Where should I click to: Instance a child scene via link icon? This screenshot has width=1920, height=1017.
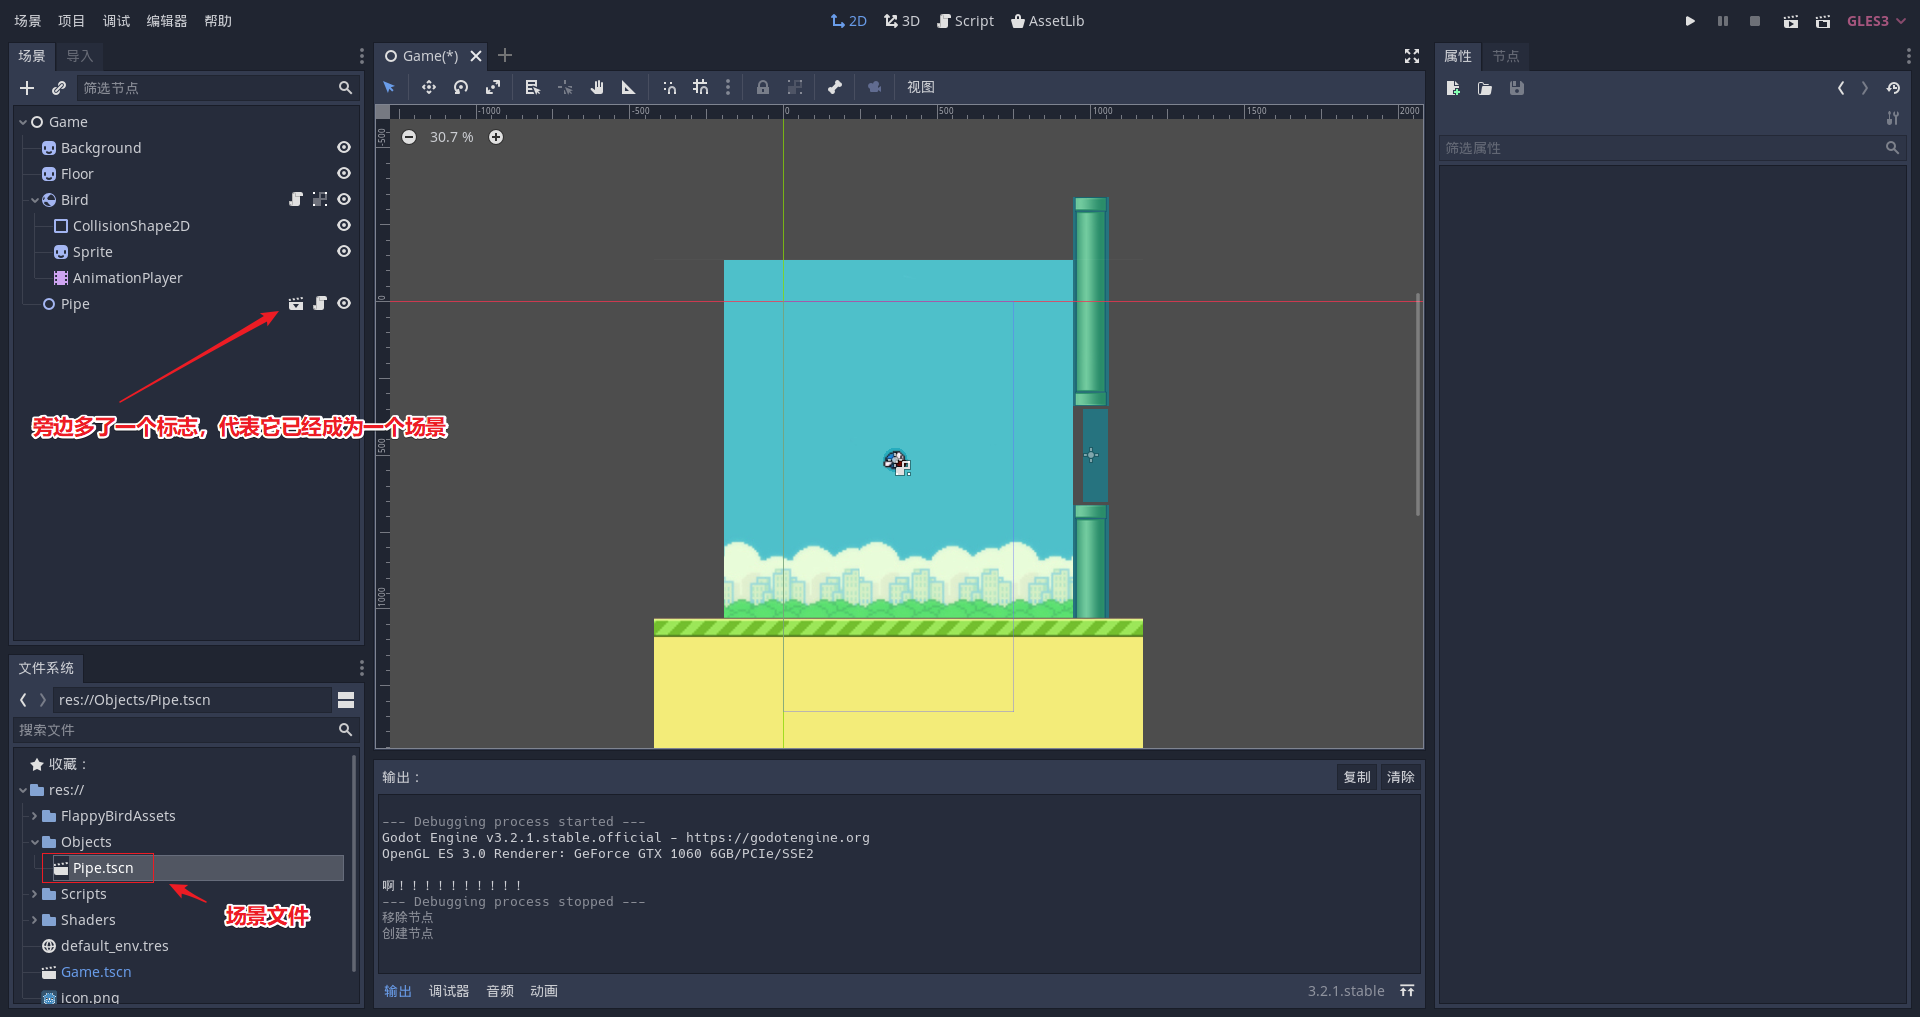tap(59, 88)
